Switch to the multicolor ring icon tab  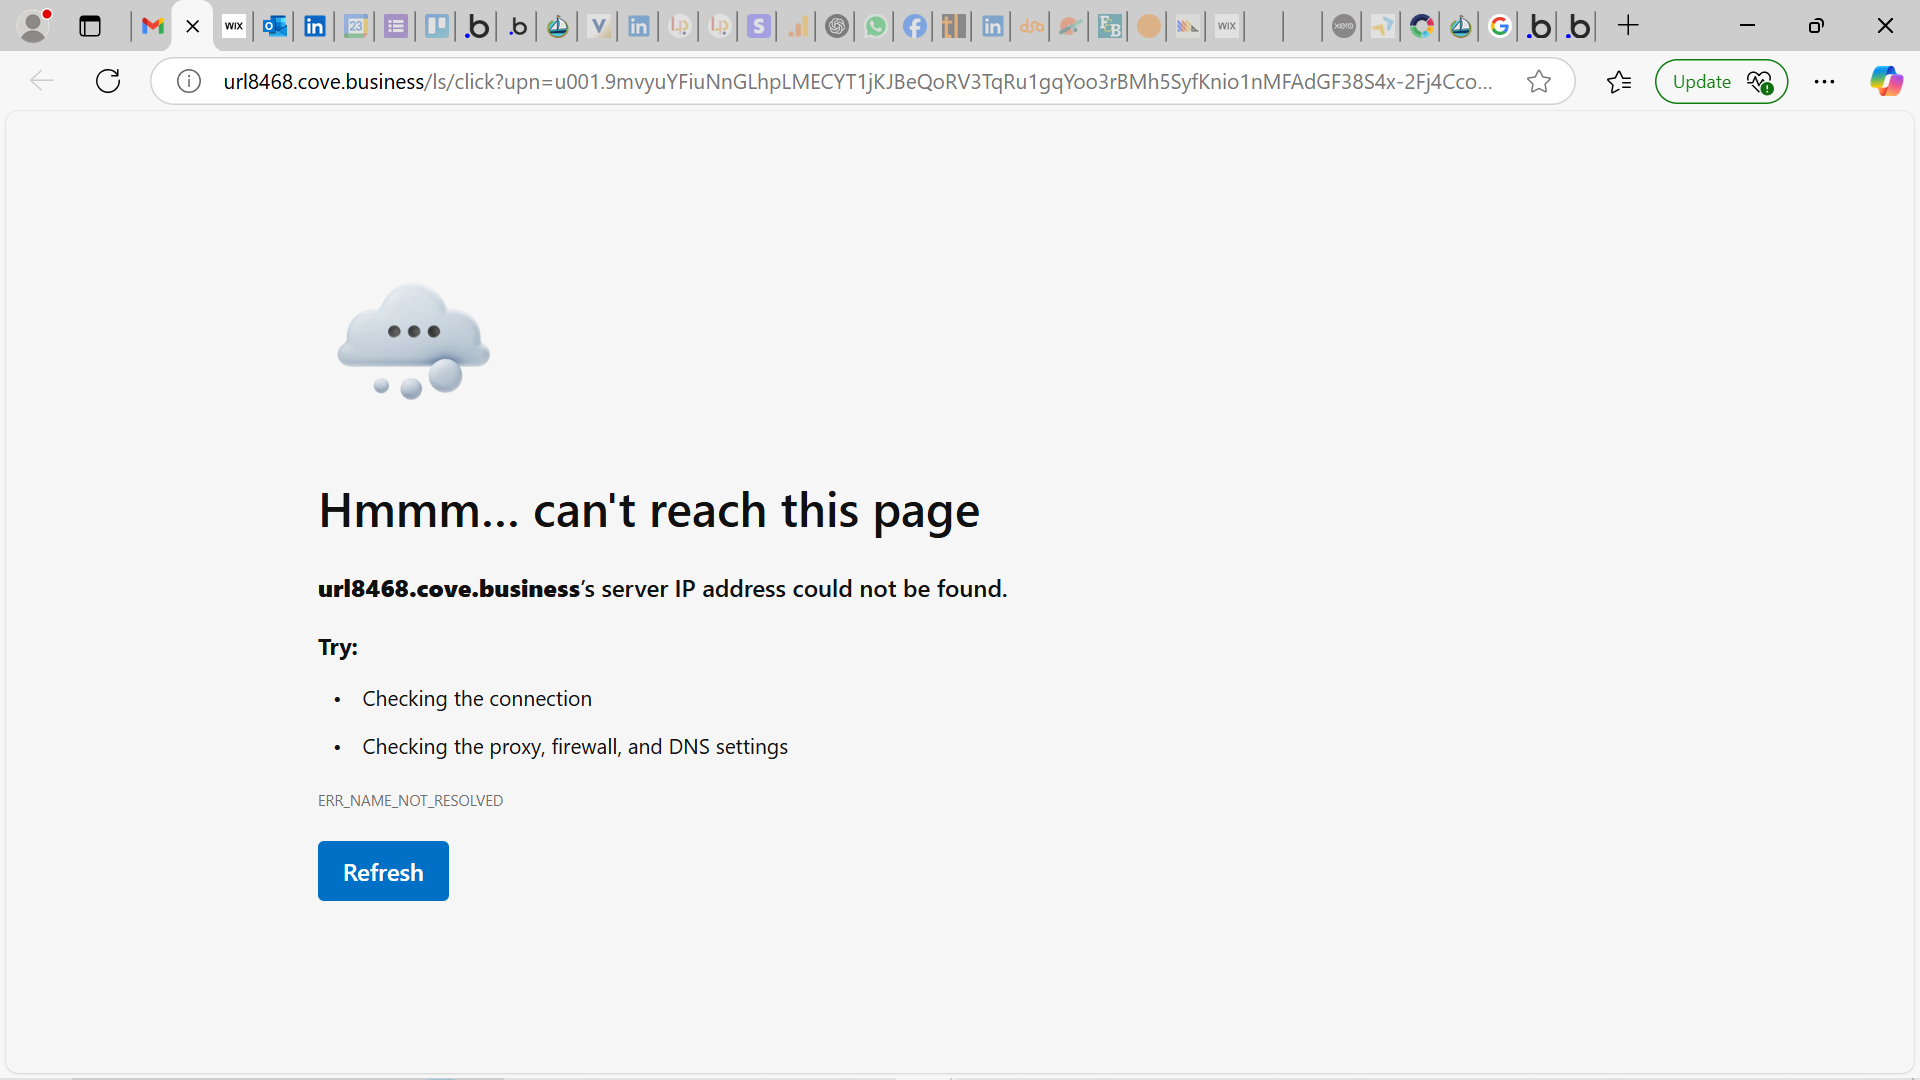pyautogui.click(x=1422, y=27)
